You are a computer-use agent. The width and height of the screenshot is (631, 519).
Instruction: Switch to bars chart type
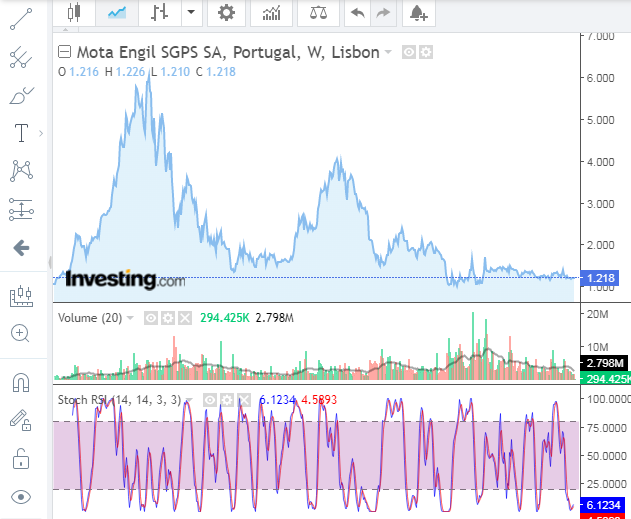(160, 12)
